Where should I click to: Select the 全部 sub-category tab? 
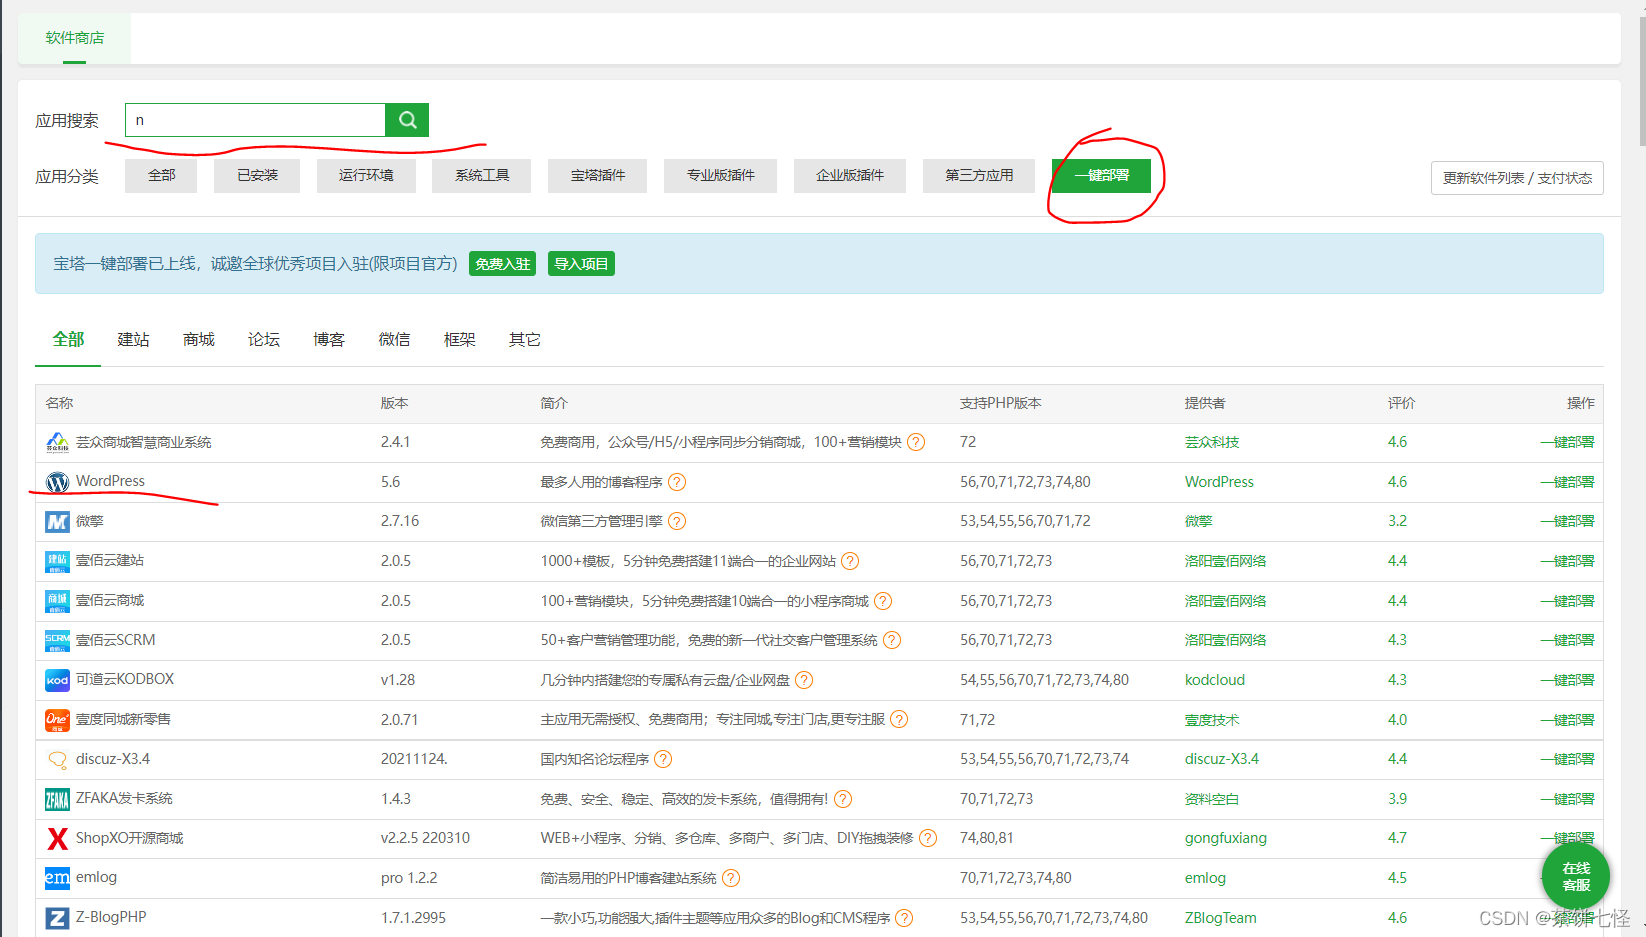68,340
